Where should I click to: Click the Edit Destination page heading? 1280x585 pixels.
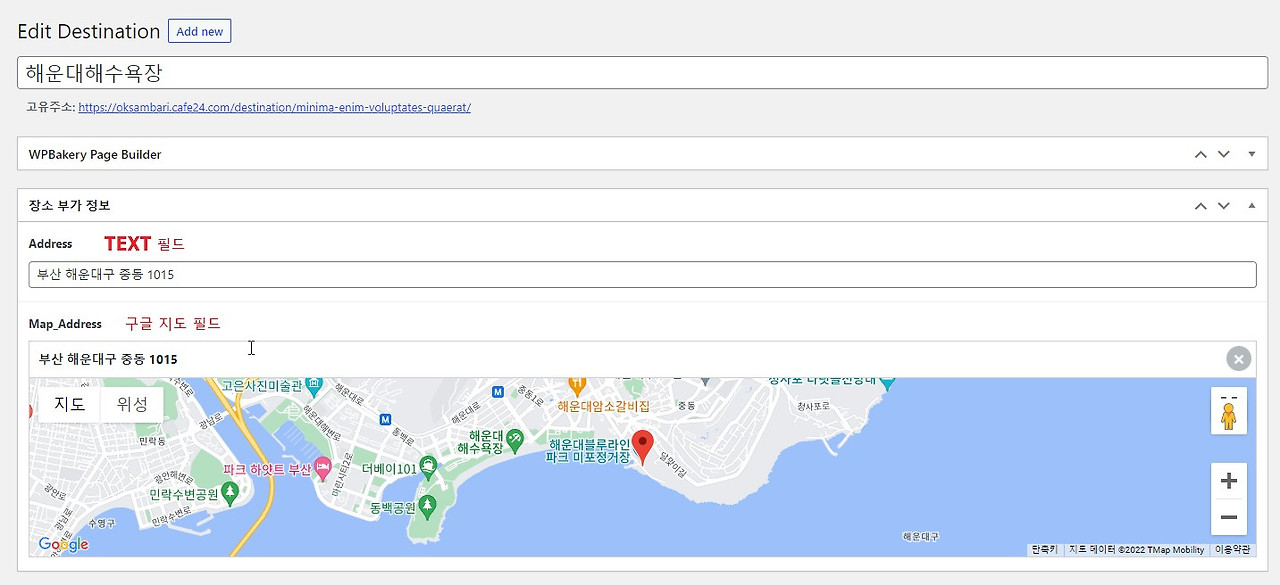tap(88, 32)
